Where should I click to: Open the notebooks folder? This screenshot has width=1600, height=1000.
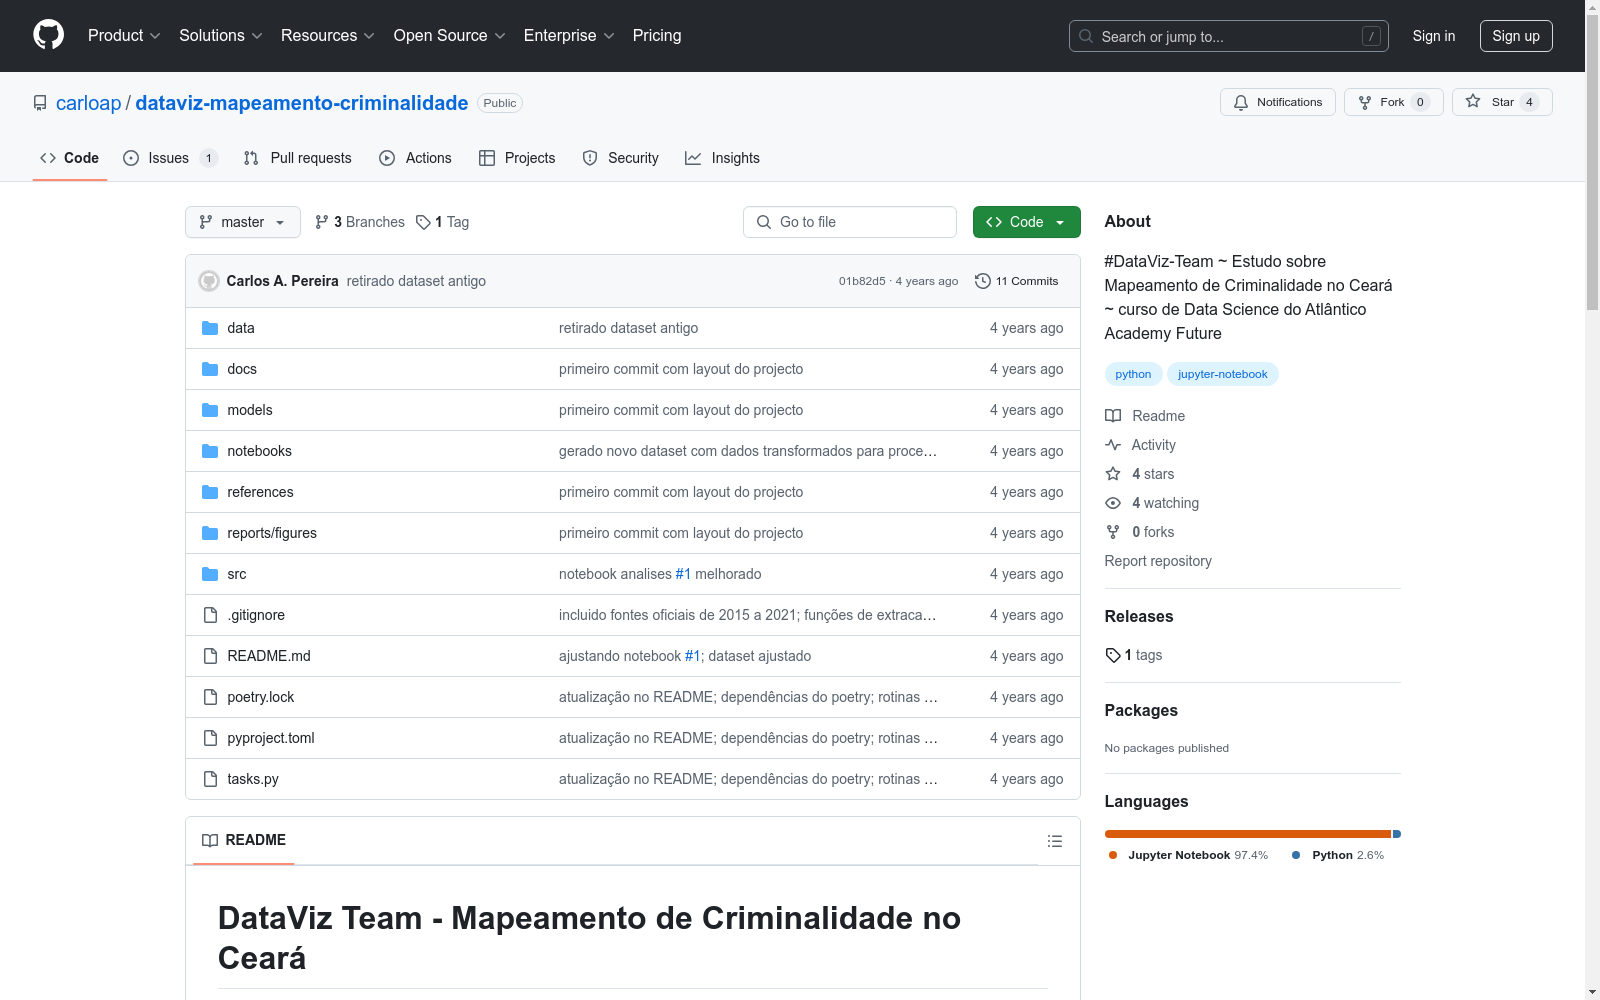click(260, 451)
